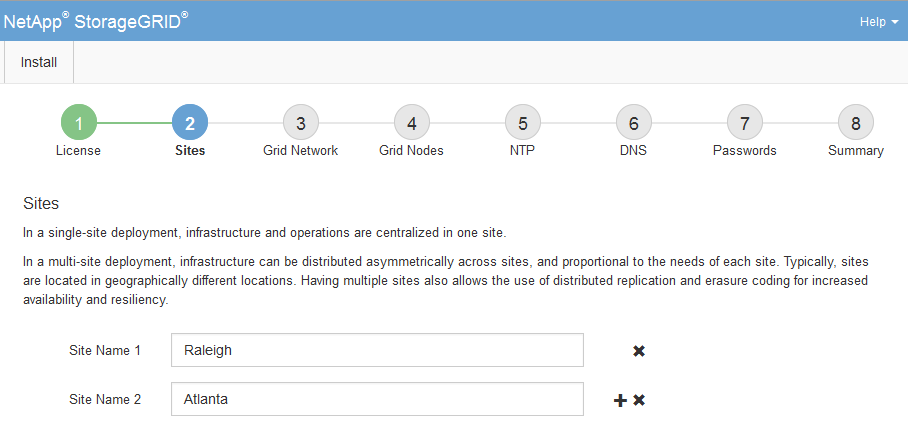Viewport: 908px width, 428px height.
Task: Click the Summary step label
Action: pos(855,151)
